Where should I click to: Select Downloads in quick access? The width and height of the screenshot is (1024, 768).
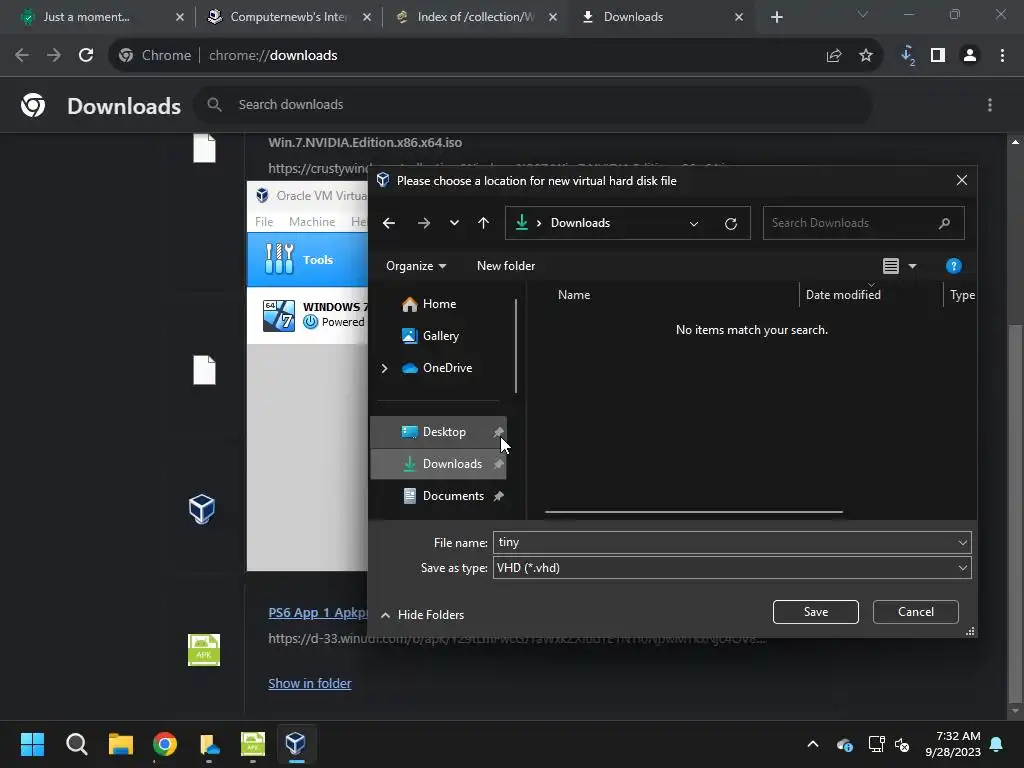coord(438,464)
